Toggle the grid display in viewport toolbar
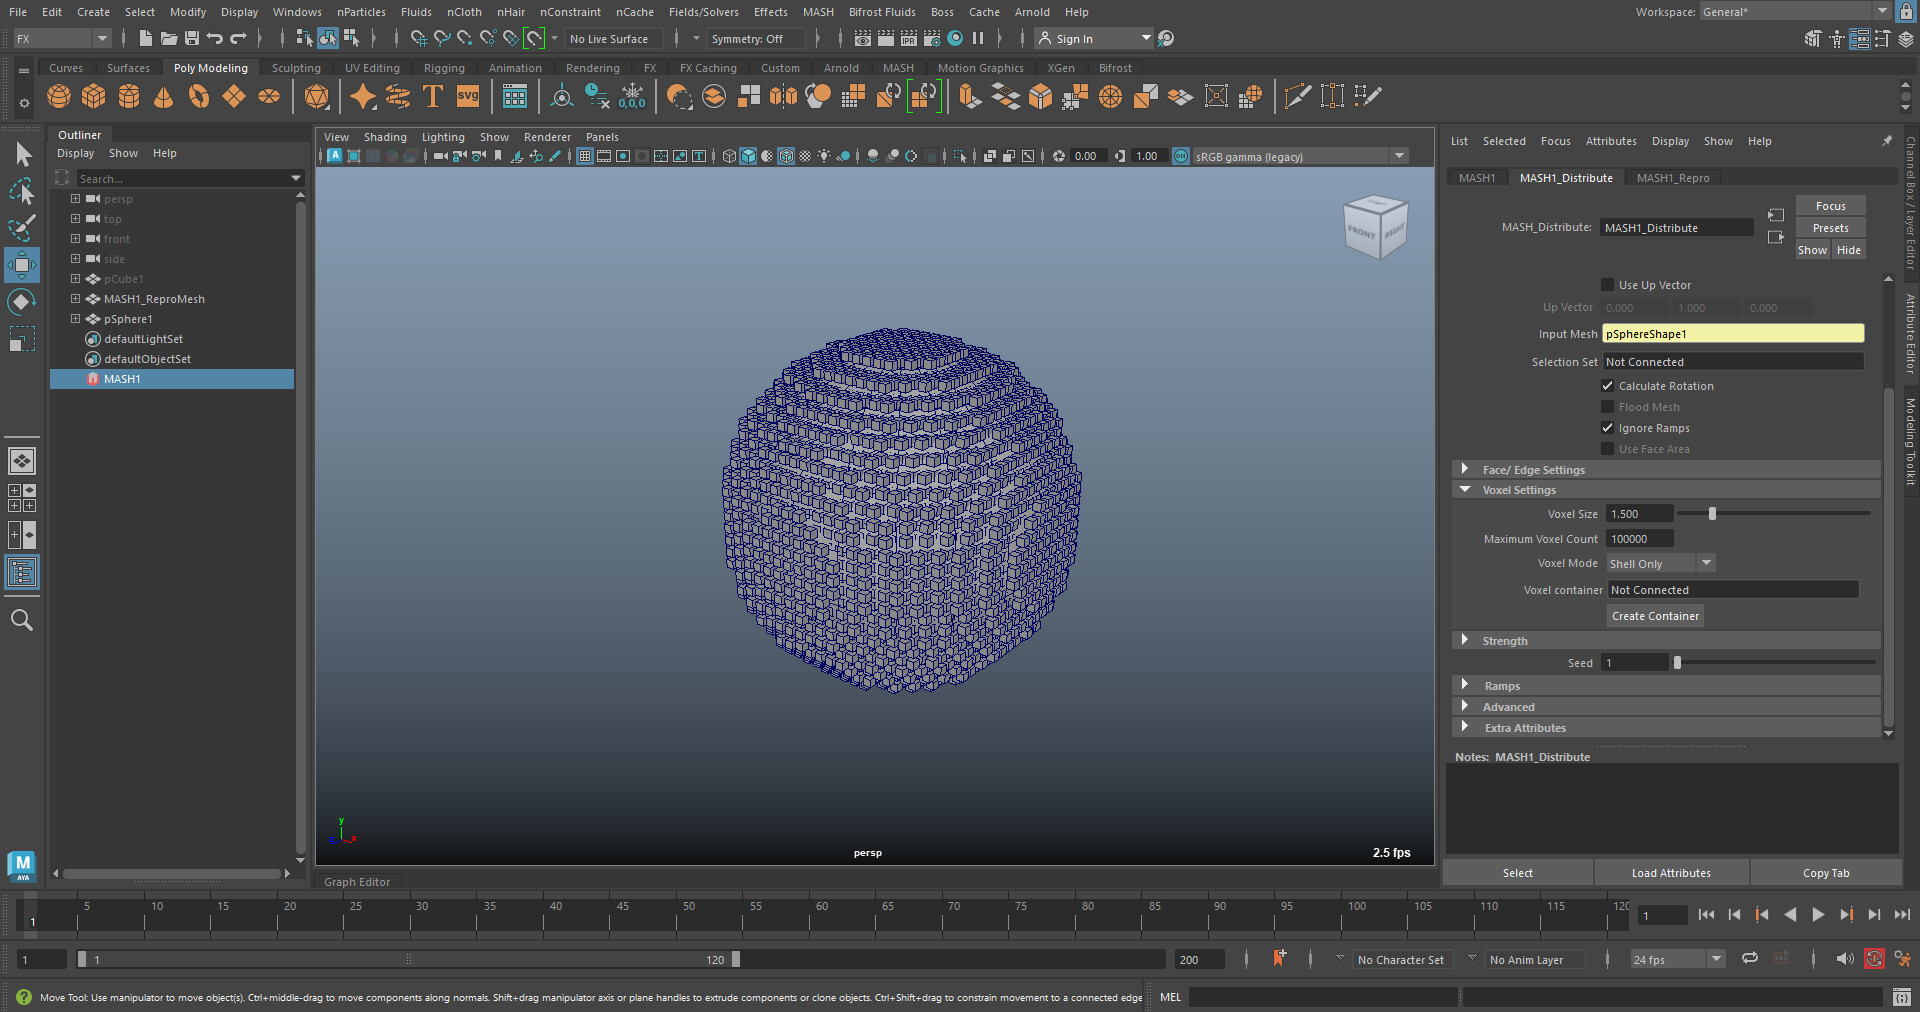This screenshot has width=1920, height=1012. 585,156
